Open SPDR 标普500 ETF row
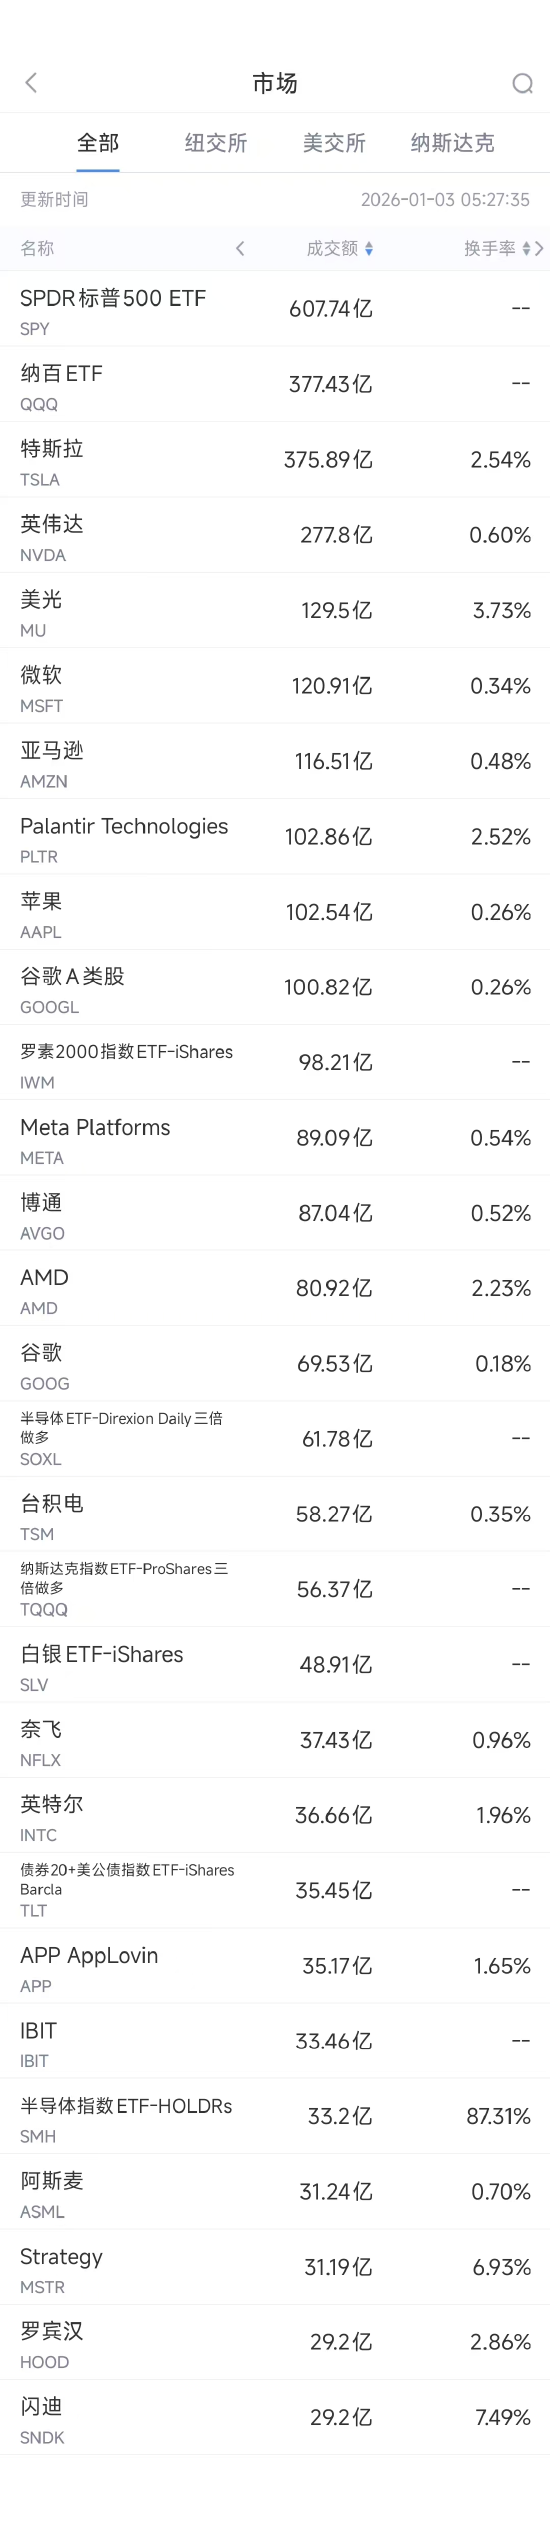550x2523 pixels. pyautogui.click(x=275, y=309)
